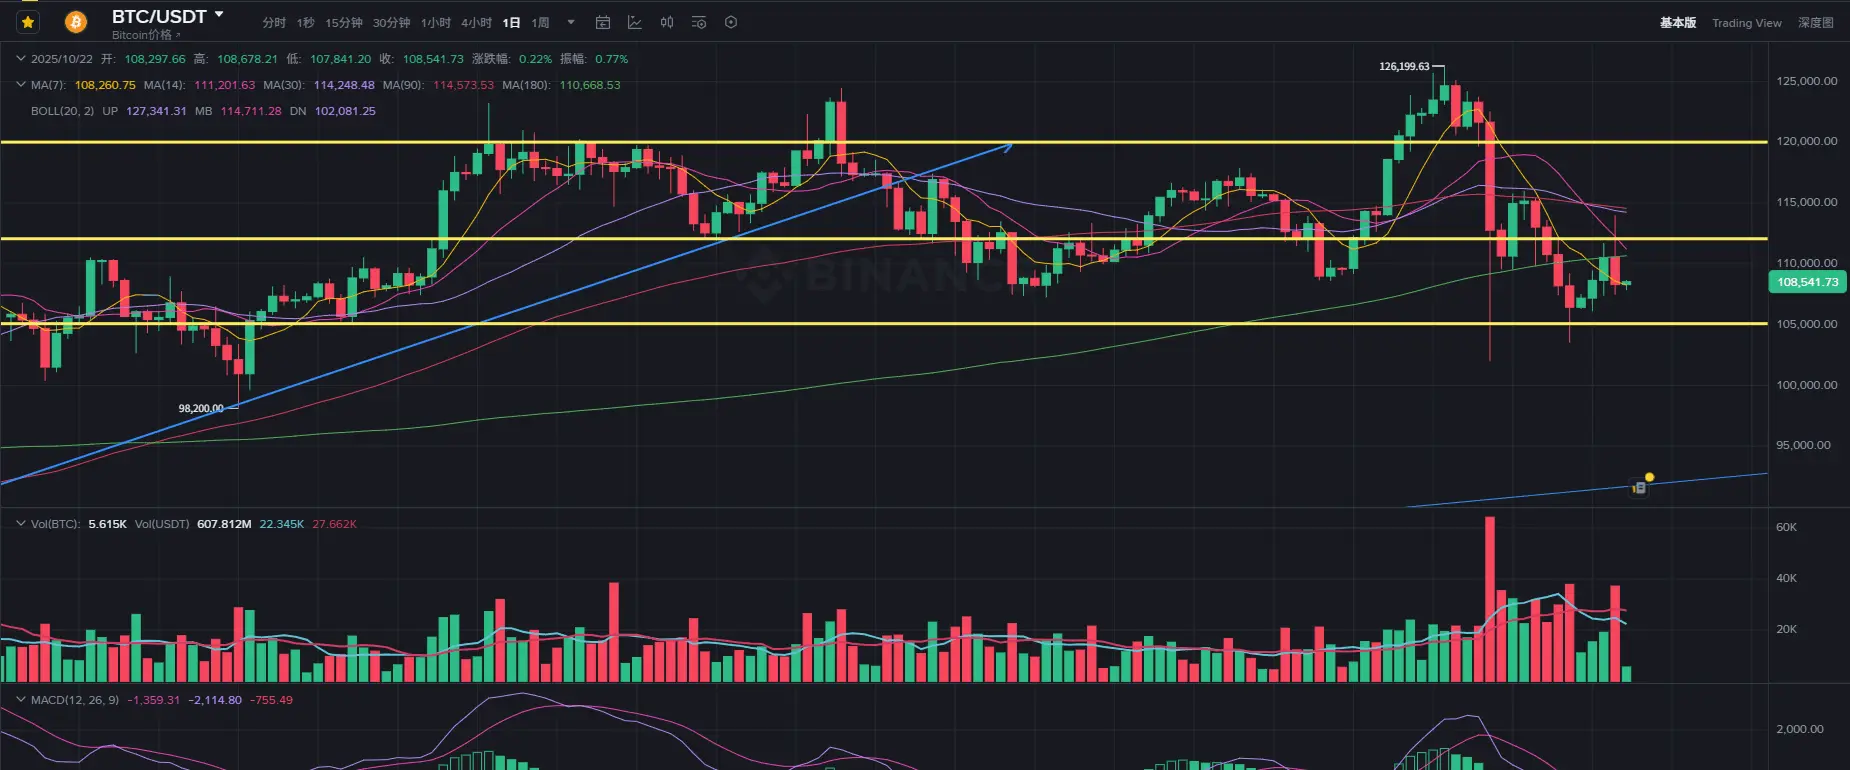The height and width of the screenshot is (770, 1850).
Task: Open the go-to-date calendar icon
Action: (x=603, y=22)
